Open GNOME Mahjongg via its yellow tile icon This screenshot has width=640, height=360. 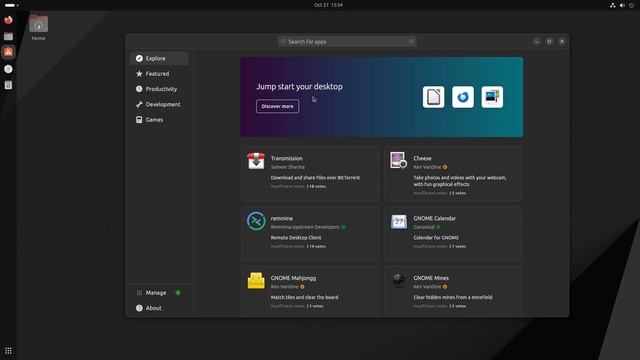pos(256,281)
